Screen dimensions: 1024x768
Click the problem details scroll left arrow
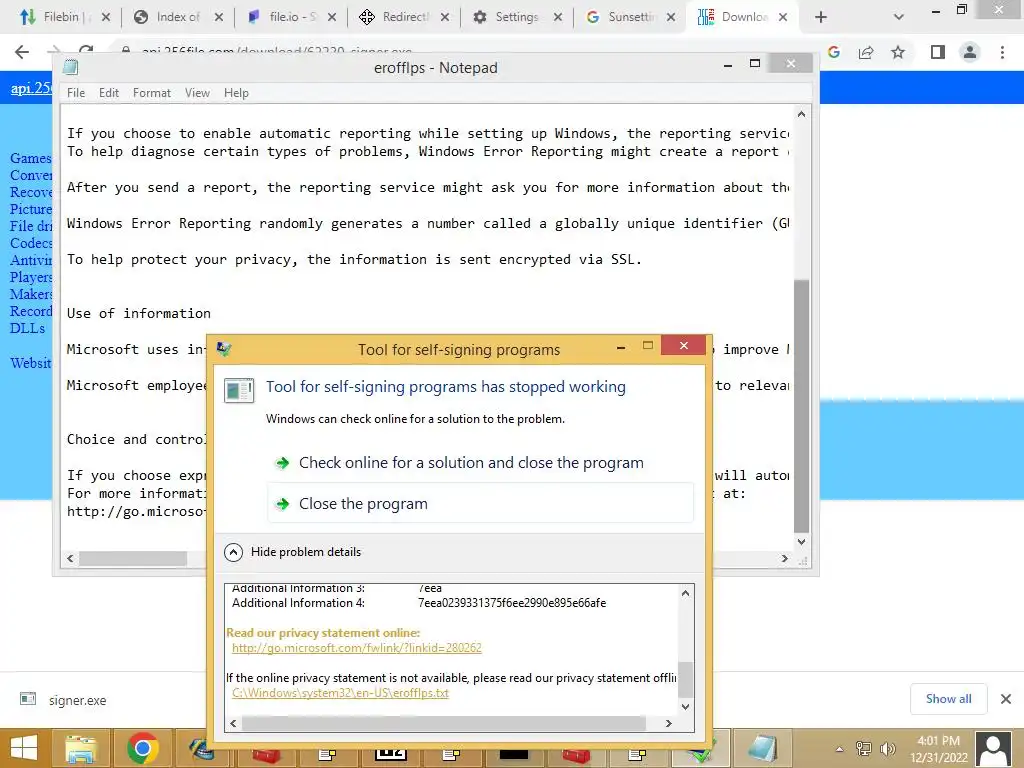[x=233, y=723]
